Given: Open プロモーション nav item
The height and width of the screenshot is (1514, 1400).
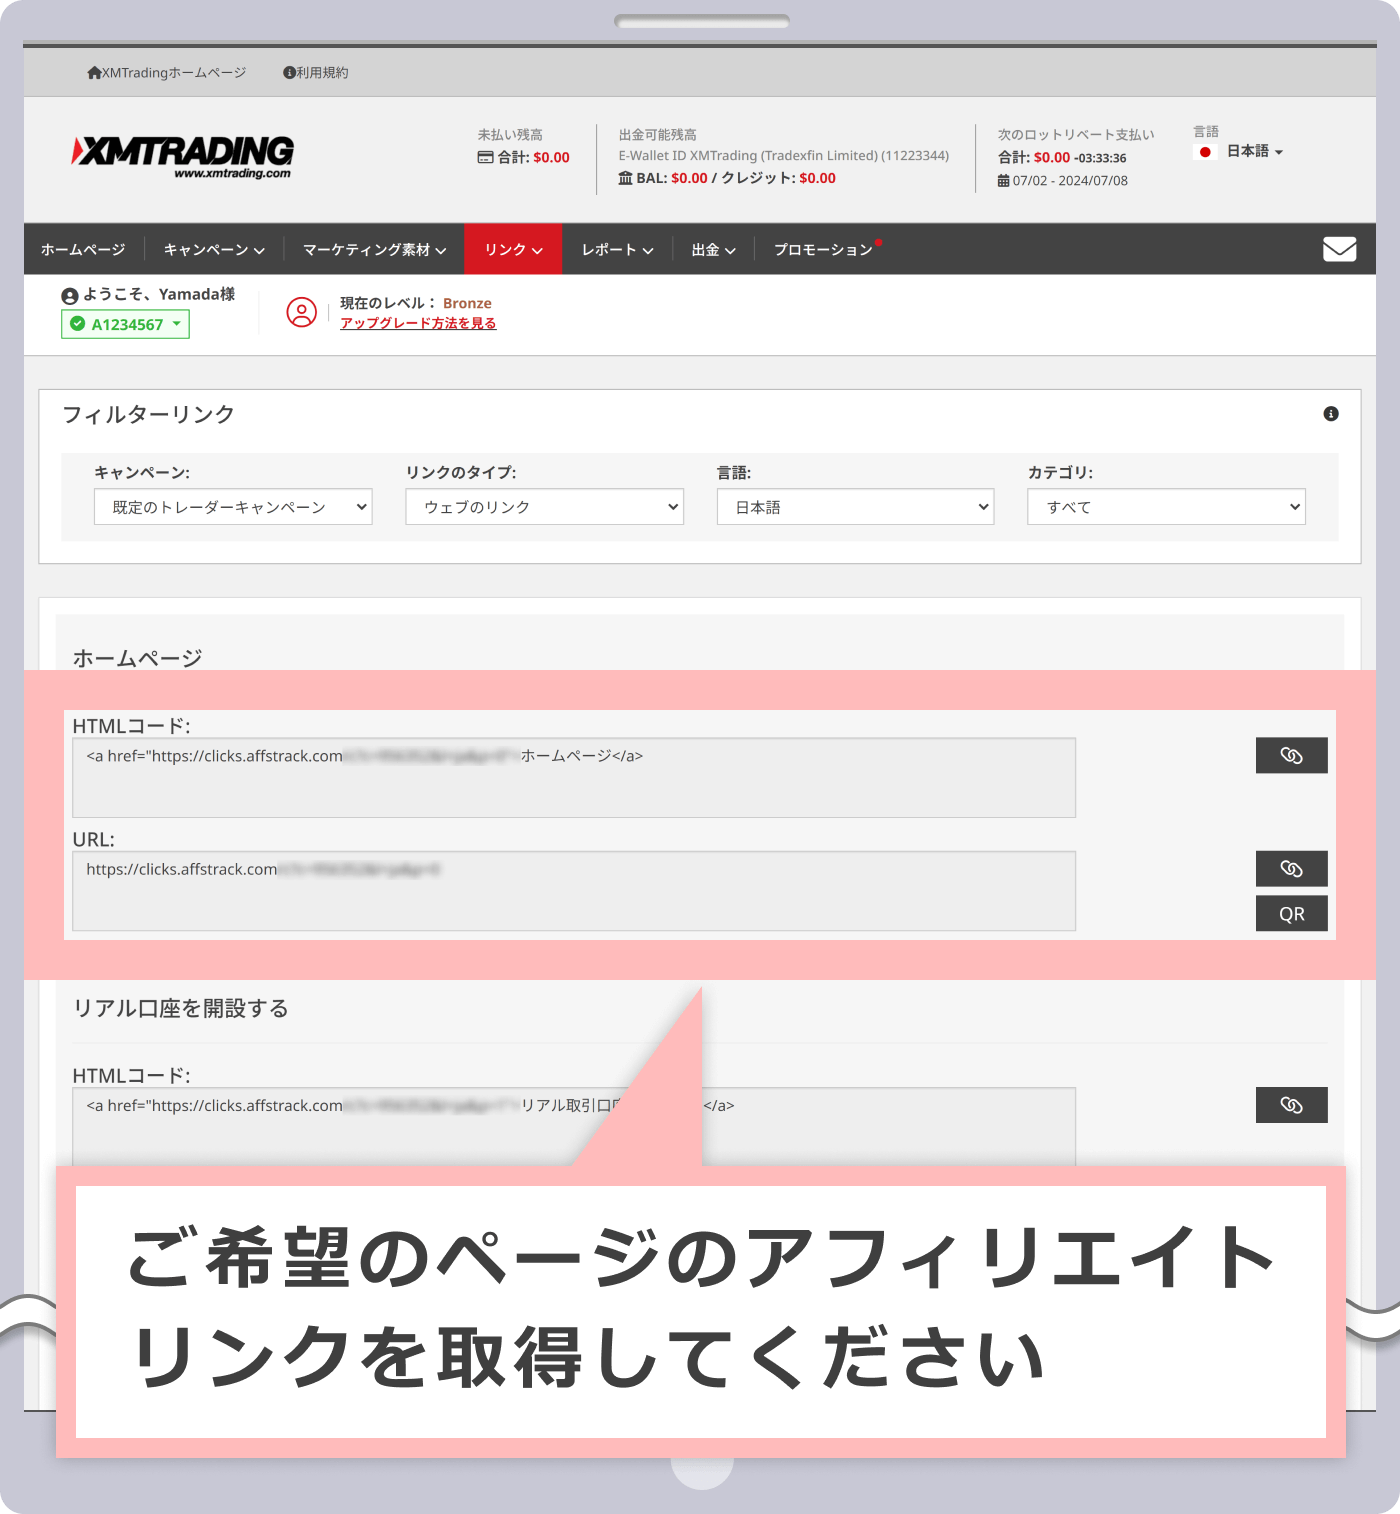Looking at the screenshot, I should (x=823, y=249).
